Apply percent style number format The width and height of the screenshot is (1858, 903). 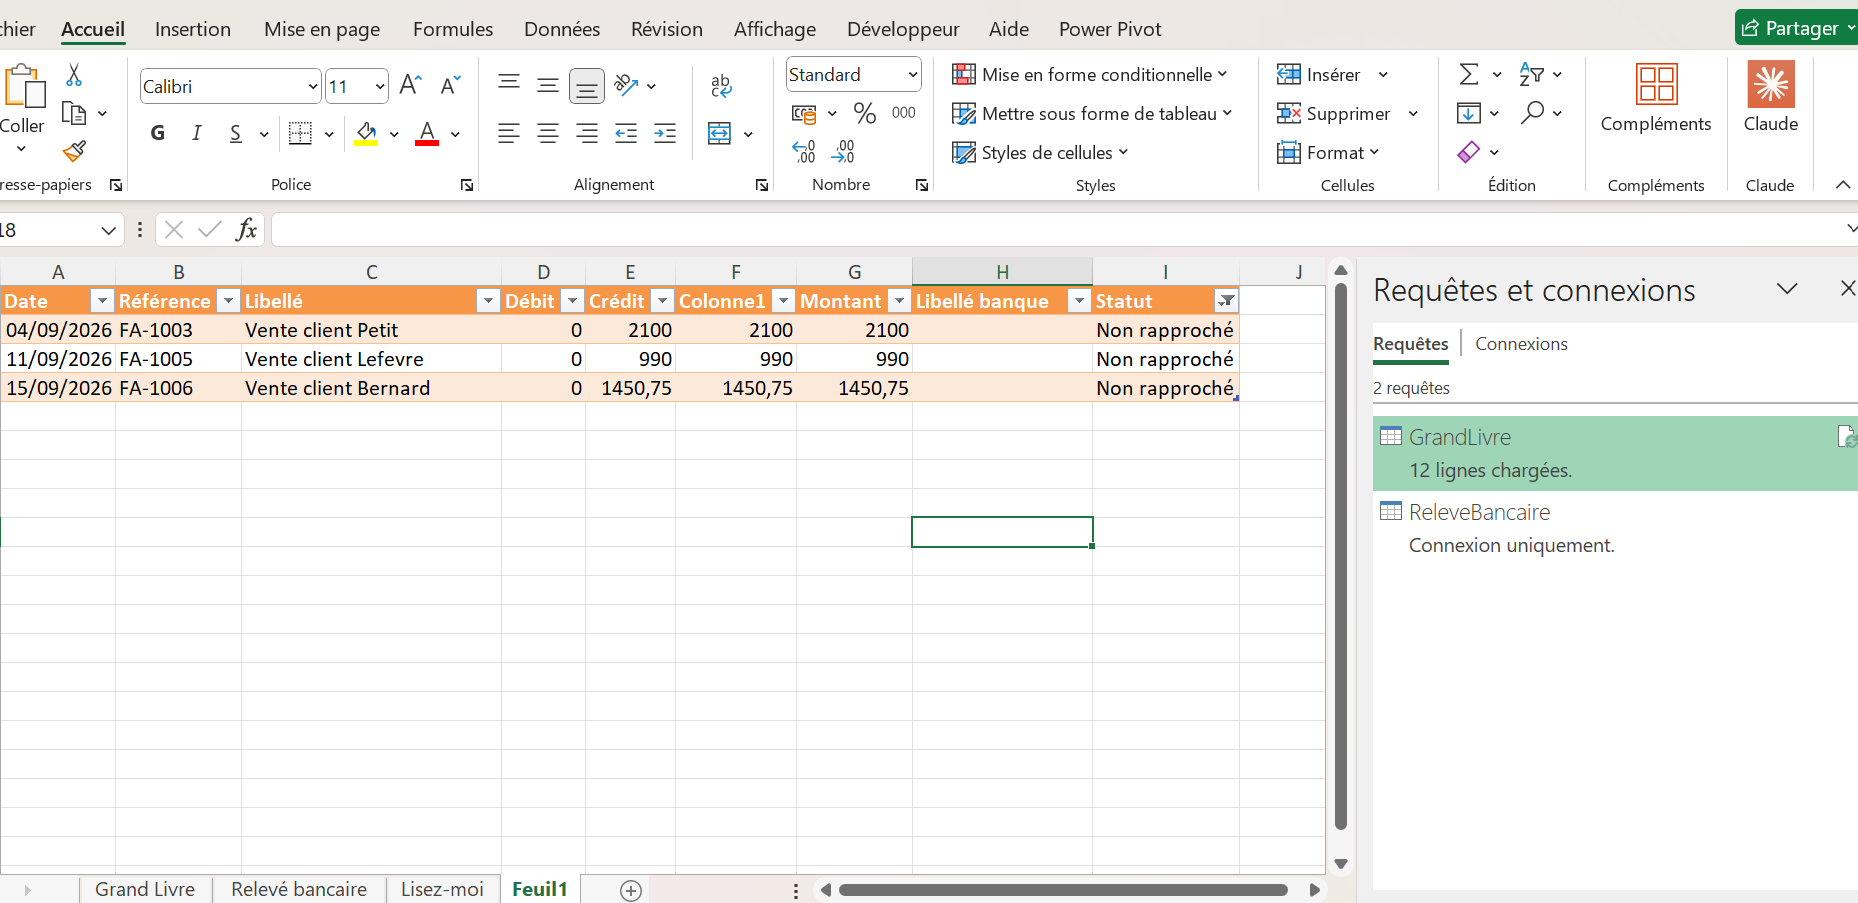click(865, 113)
